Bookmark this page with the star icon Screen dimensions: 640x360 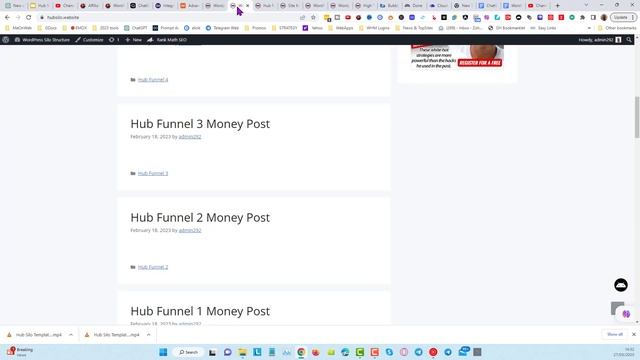[x=313, y=18]
